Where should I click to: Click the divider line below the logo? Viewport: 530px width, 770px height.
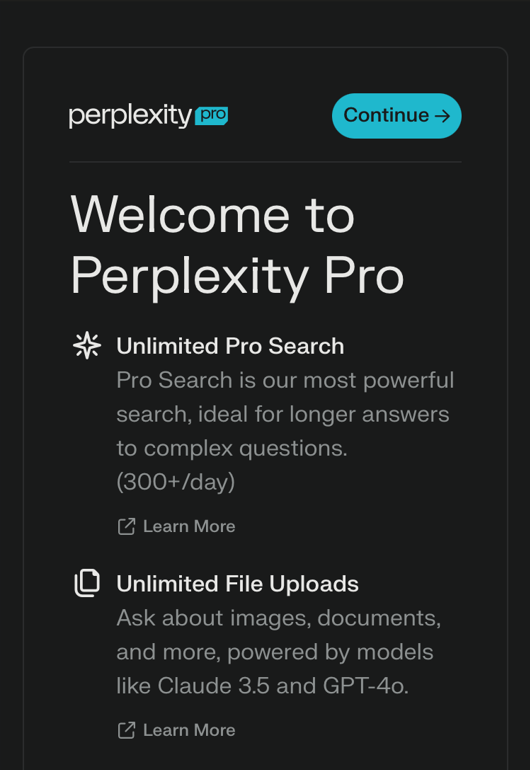pyautogui.click(x=265, y=161)
